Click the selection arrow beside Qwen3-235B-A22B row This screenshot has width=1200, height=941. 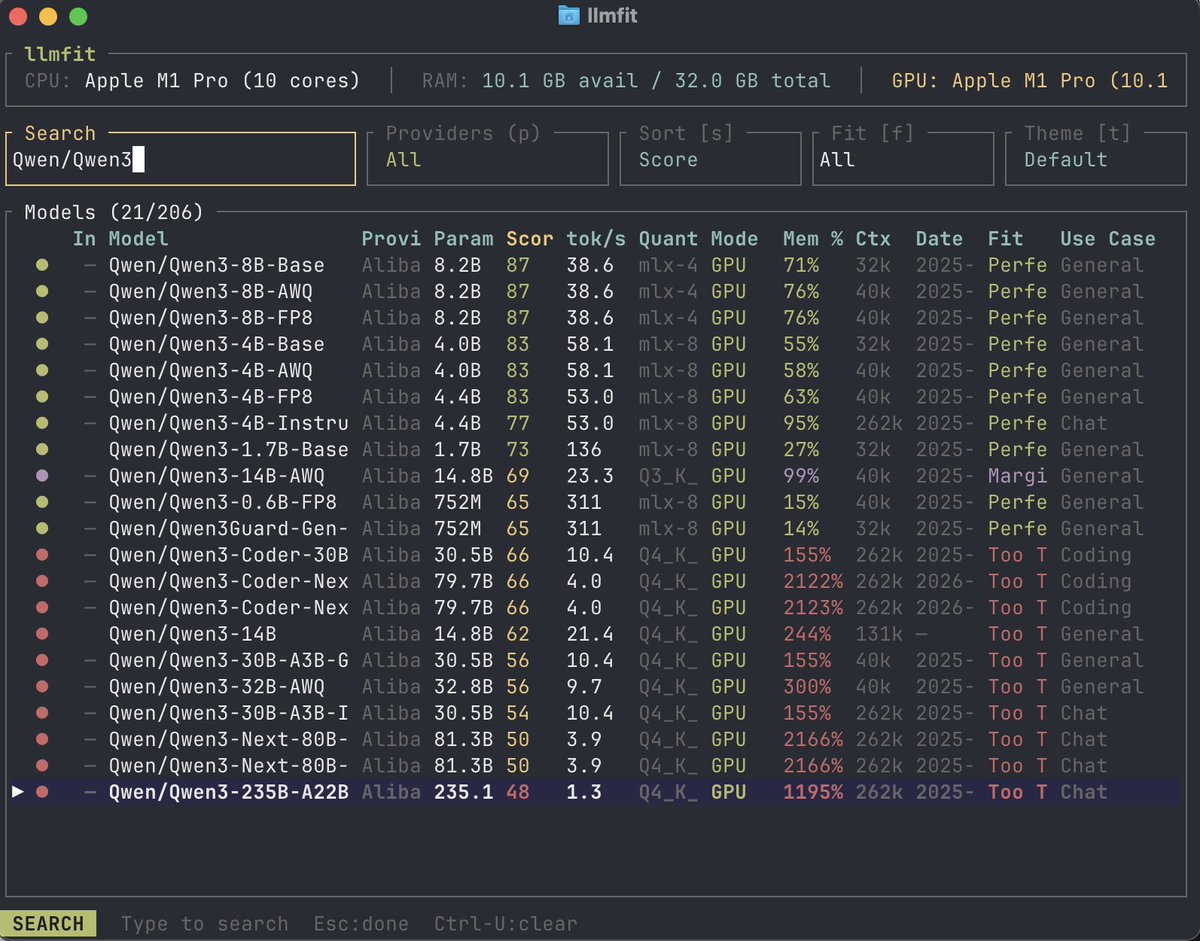coord(17,792)
